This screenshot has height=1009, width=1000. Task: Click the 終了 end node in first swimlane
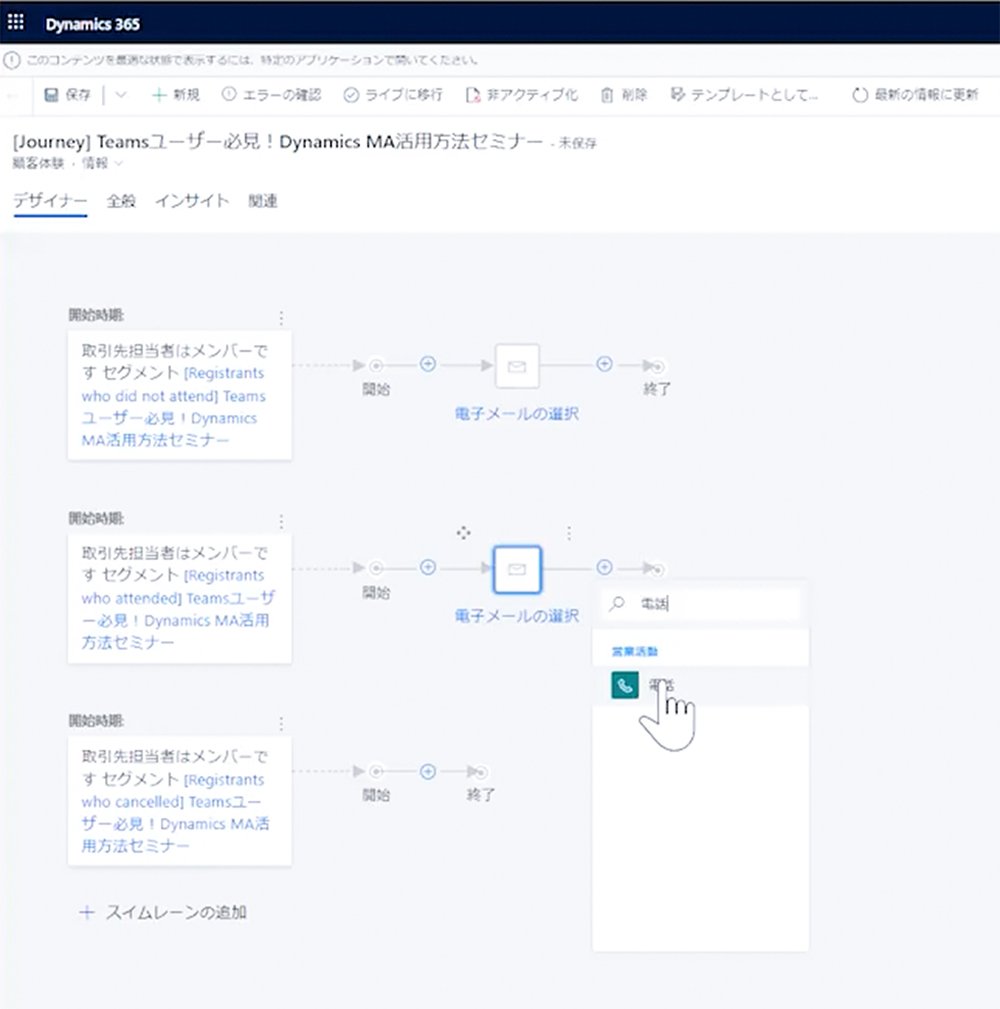[656, 366]
